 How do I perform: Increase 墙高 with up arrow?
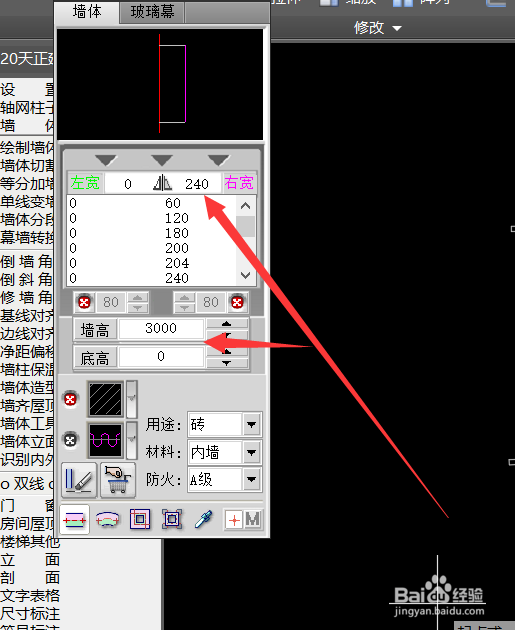(x=227, y=323)
